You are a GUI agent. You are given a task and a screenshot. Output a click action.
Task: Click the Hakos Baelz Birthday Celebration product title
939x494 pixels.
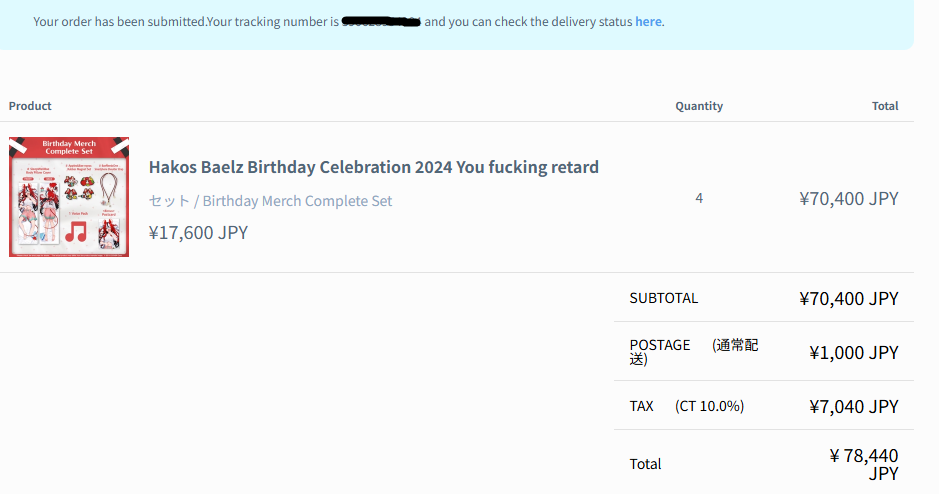[373, 167]
